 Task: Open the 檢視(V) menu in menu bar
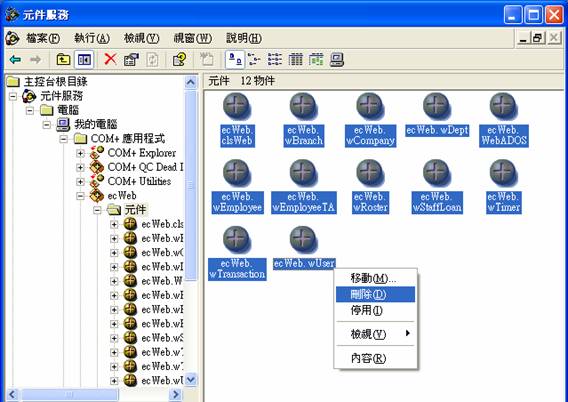coord(141,38)
